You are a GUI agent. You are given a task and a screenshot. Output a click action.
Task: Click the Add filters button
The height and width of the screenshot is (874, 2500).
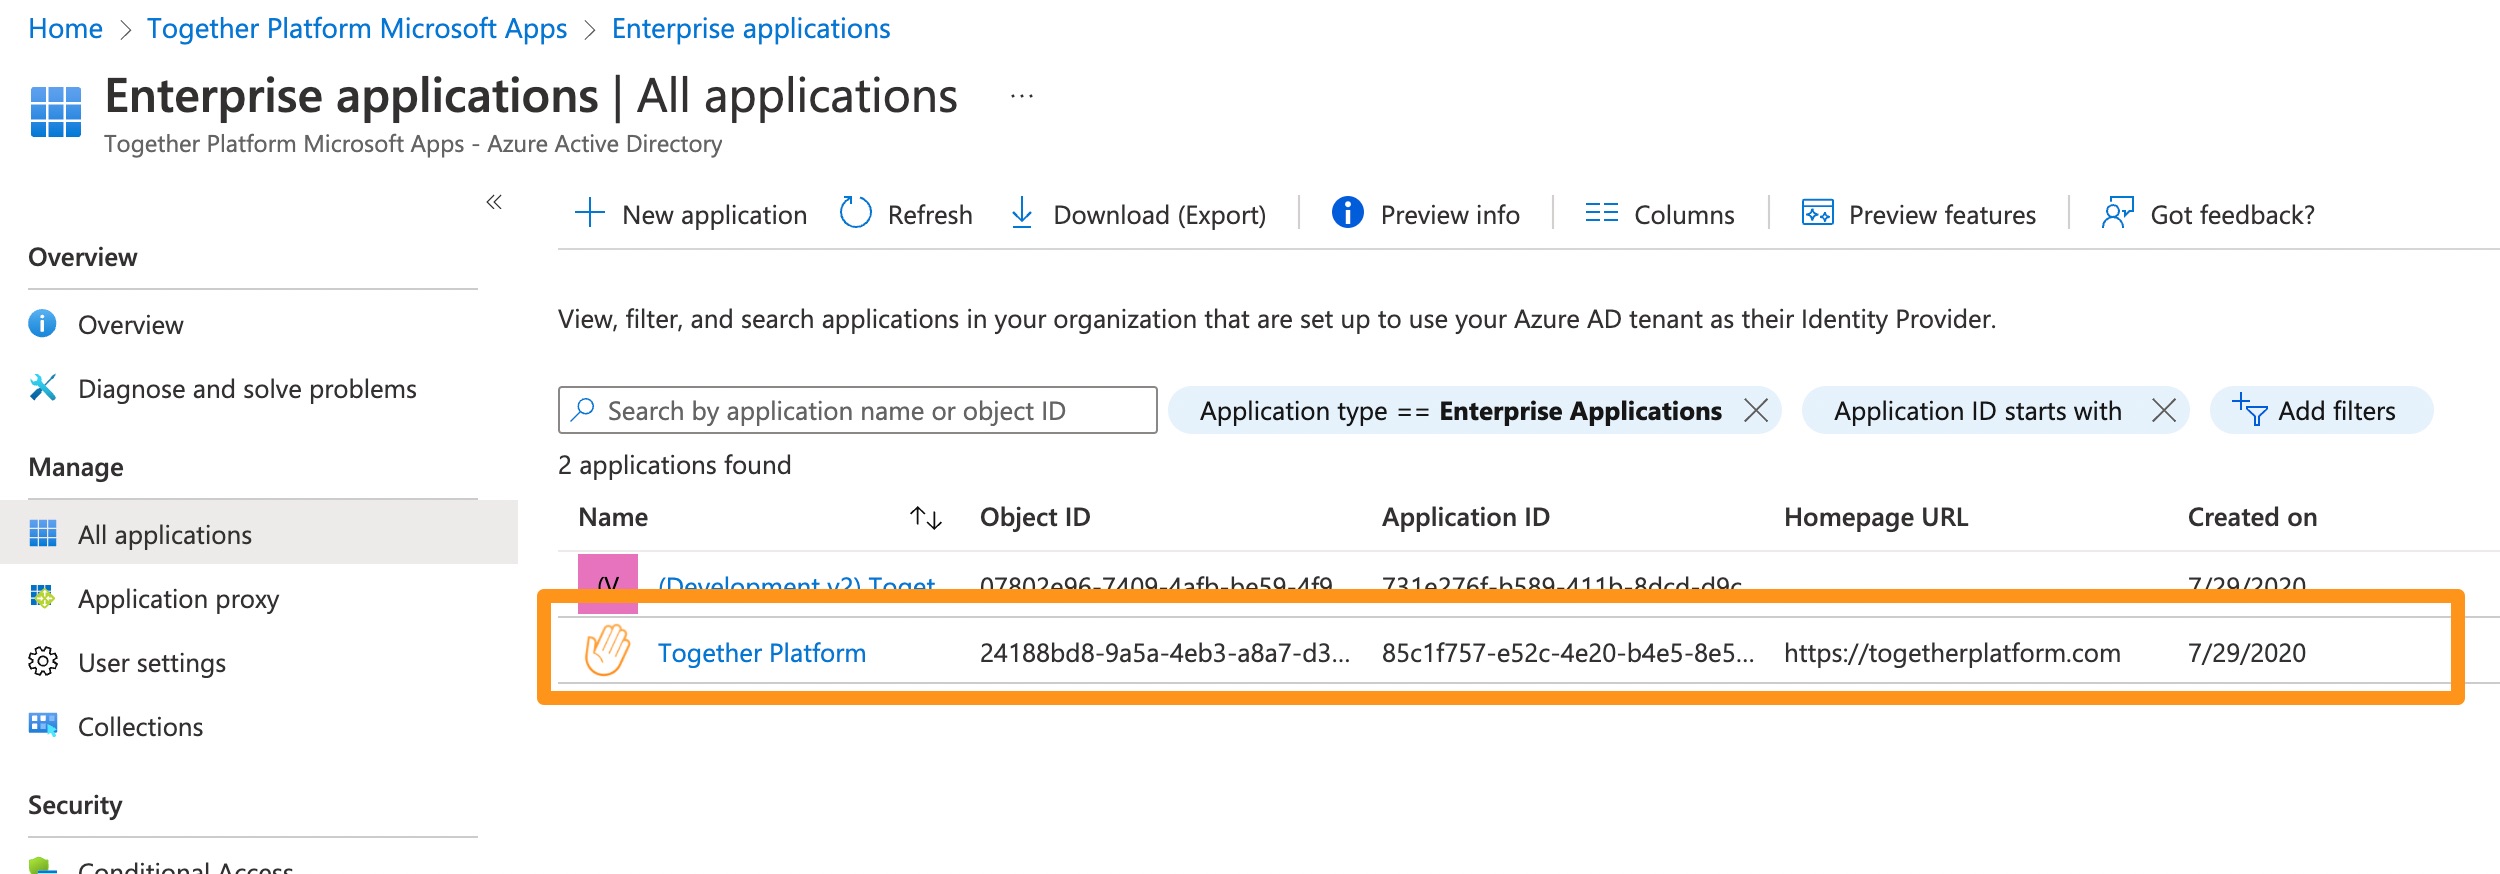point(2319,410)
